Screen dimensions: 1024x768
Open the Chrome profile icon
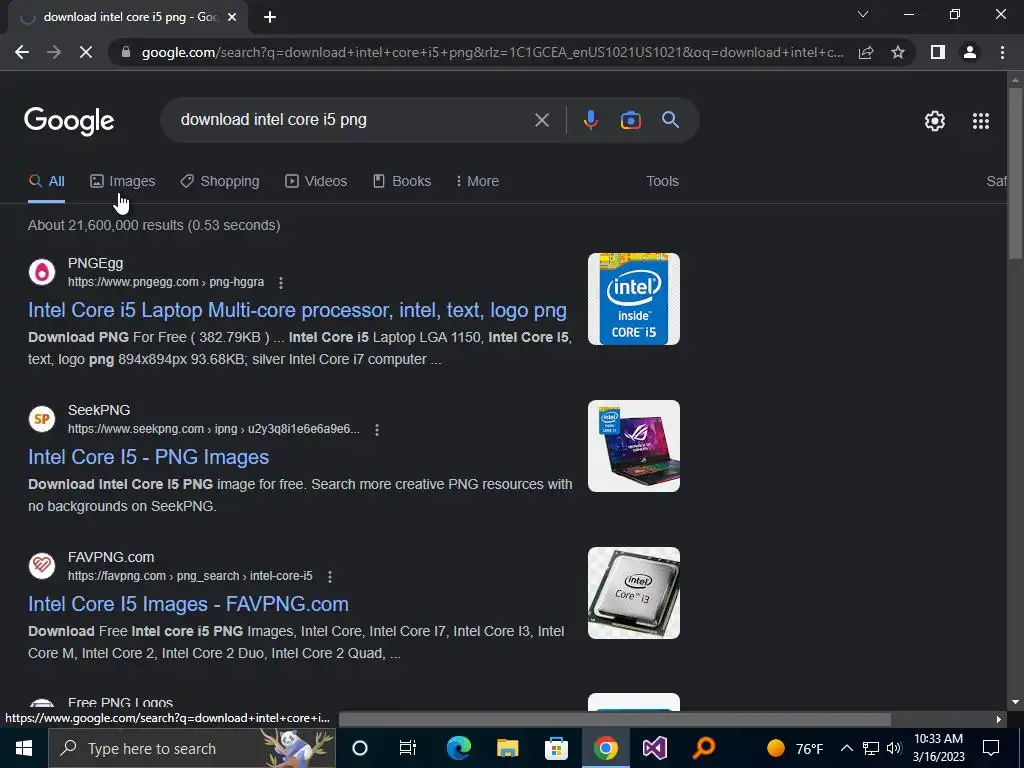(970, 52)
